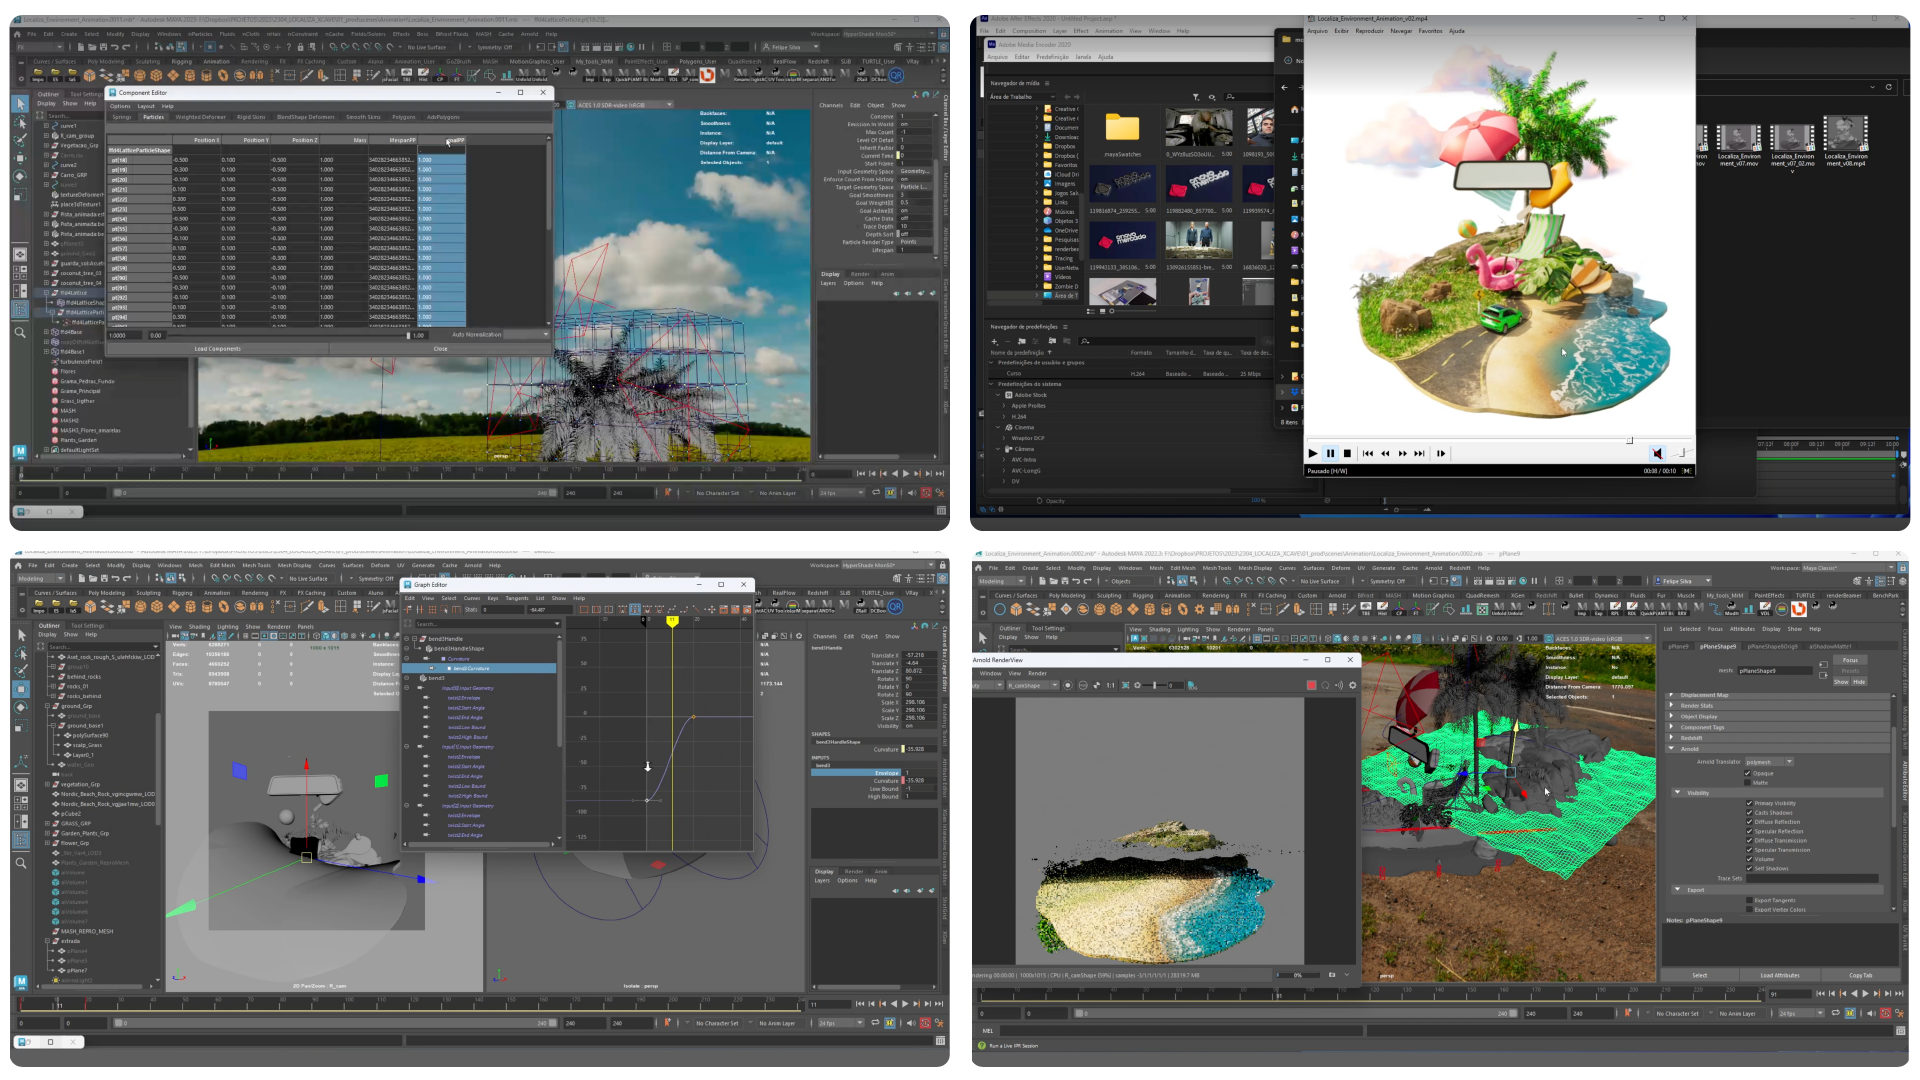The image size is (1920, 1080).
Task: Click the magnifier search icon in top-left Maya toolbox
Action: coord(20,332)
